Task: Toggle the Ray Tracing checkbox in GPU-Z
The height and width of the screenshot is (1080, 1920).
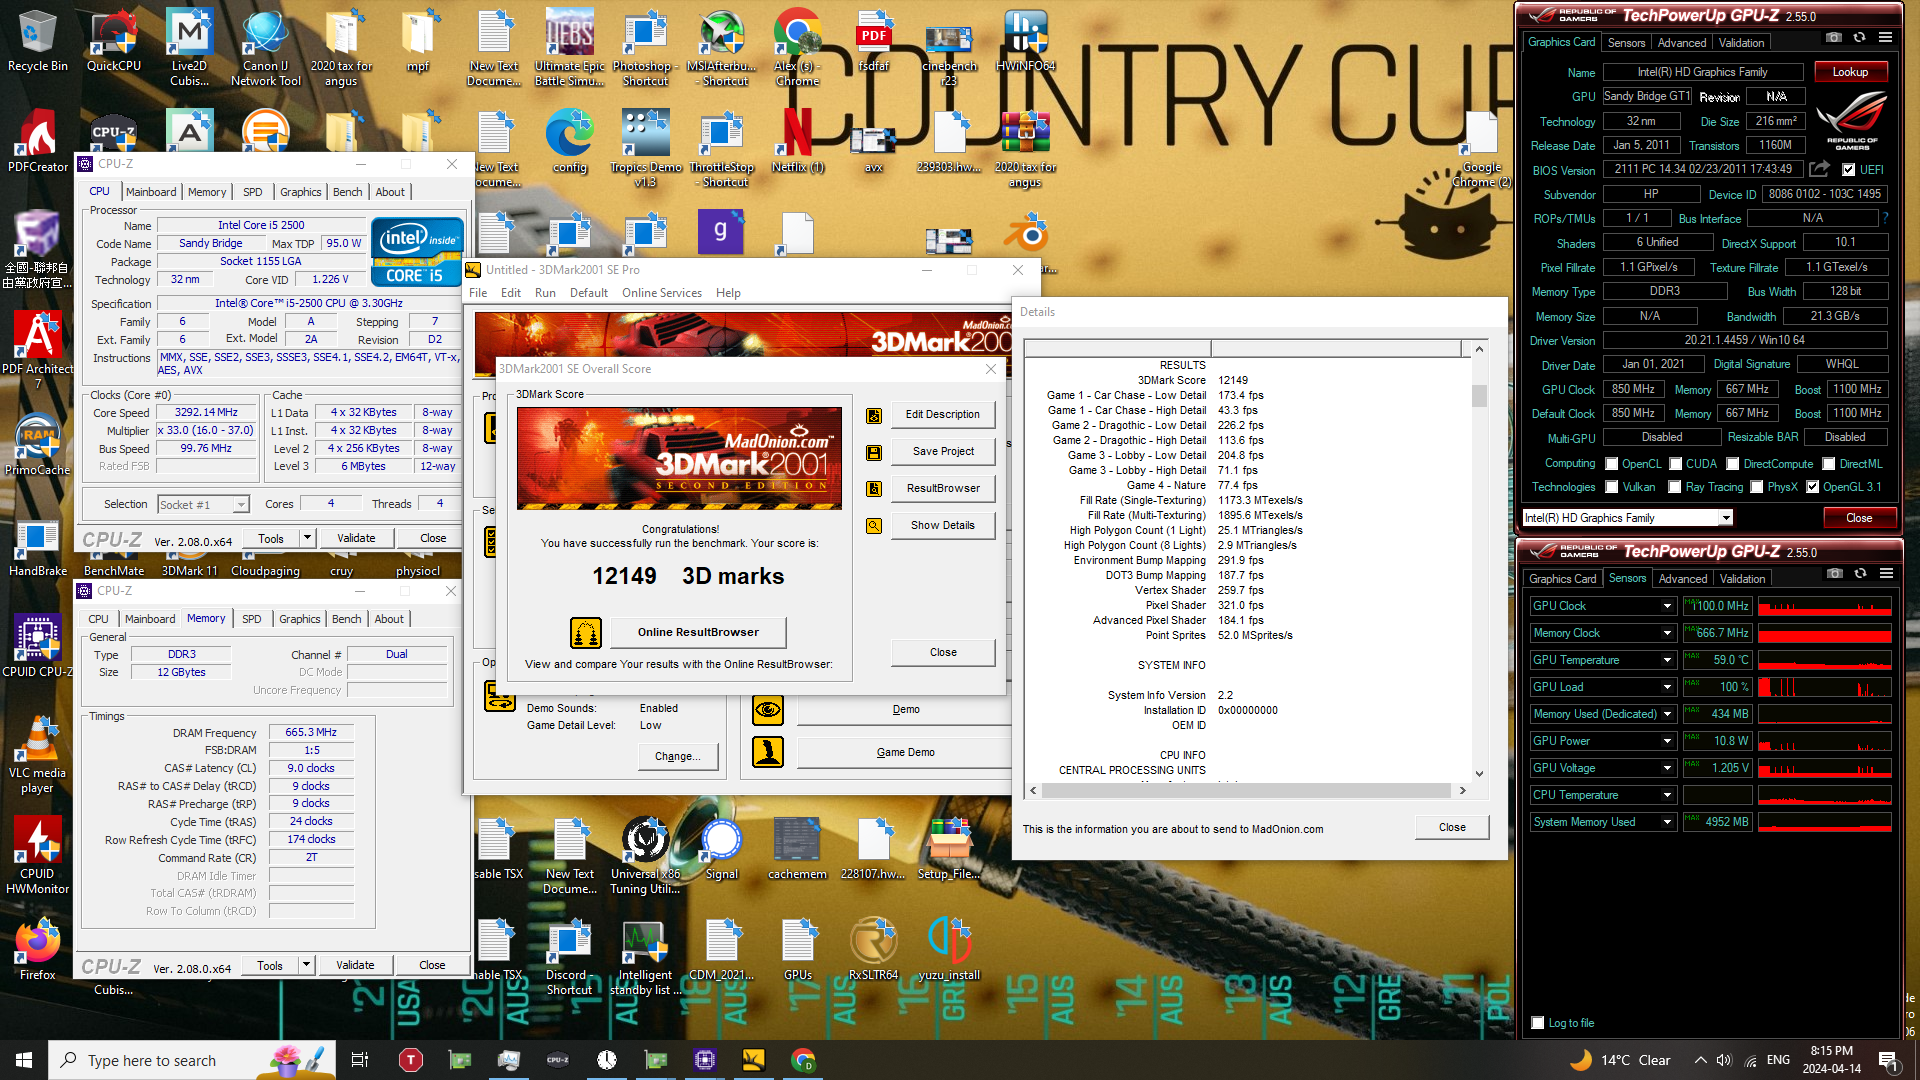Action: [x=1674, y=487]
